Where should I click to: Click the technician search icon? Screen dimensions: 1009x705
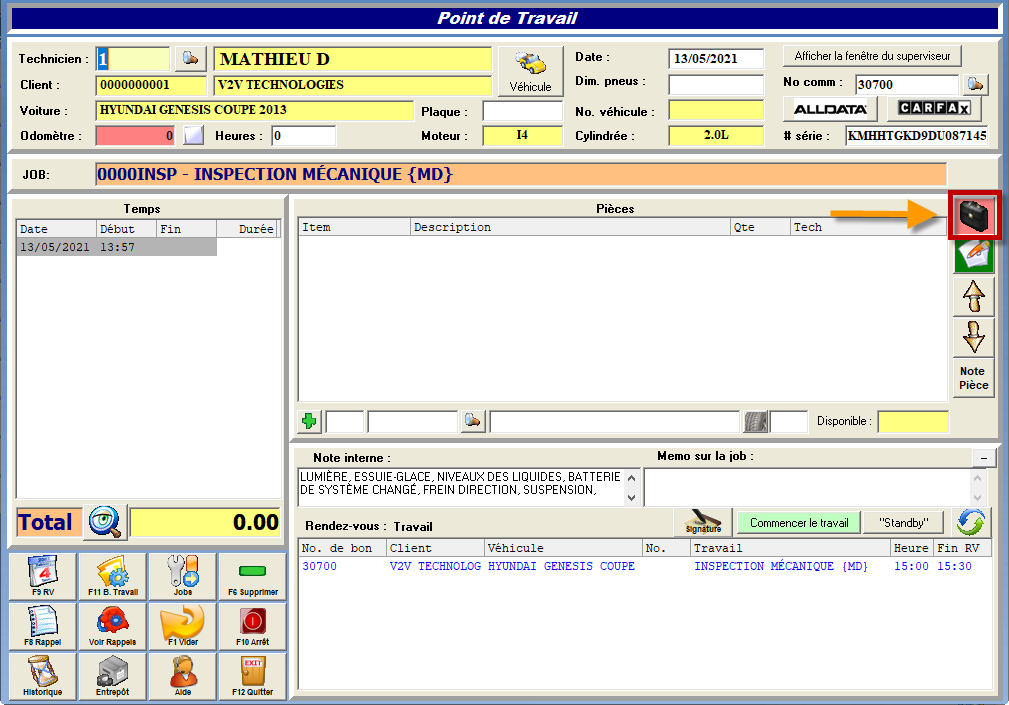click(x=190, y=59)
